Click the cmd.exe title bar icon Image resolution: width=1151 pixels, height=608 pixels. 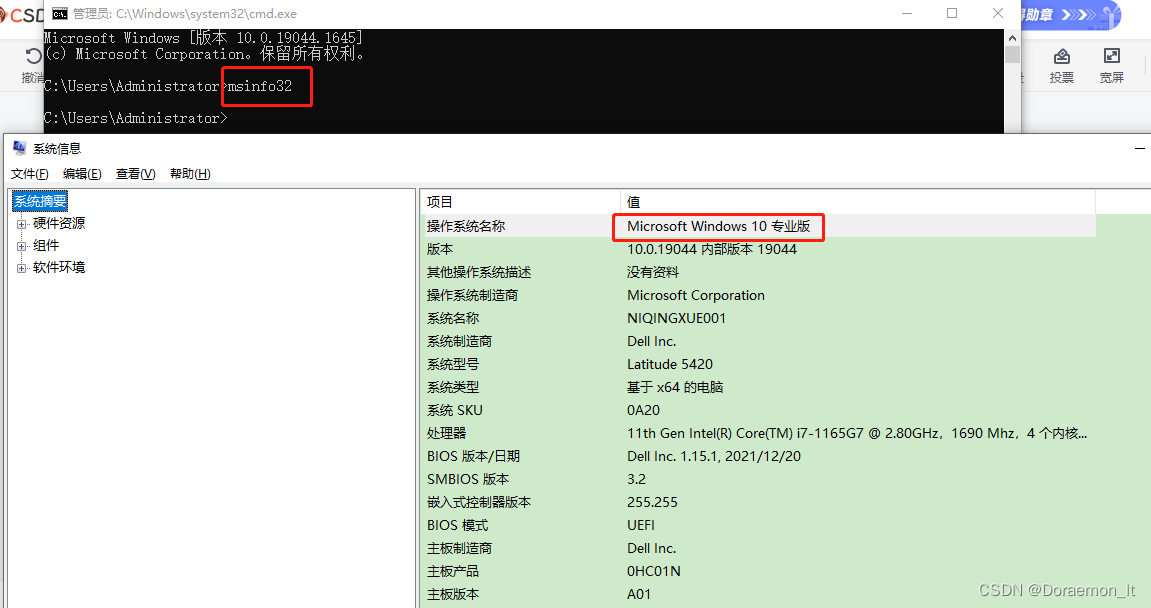(60, 13)
